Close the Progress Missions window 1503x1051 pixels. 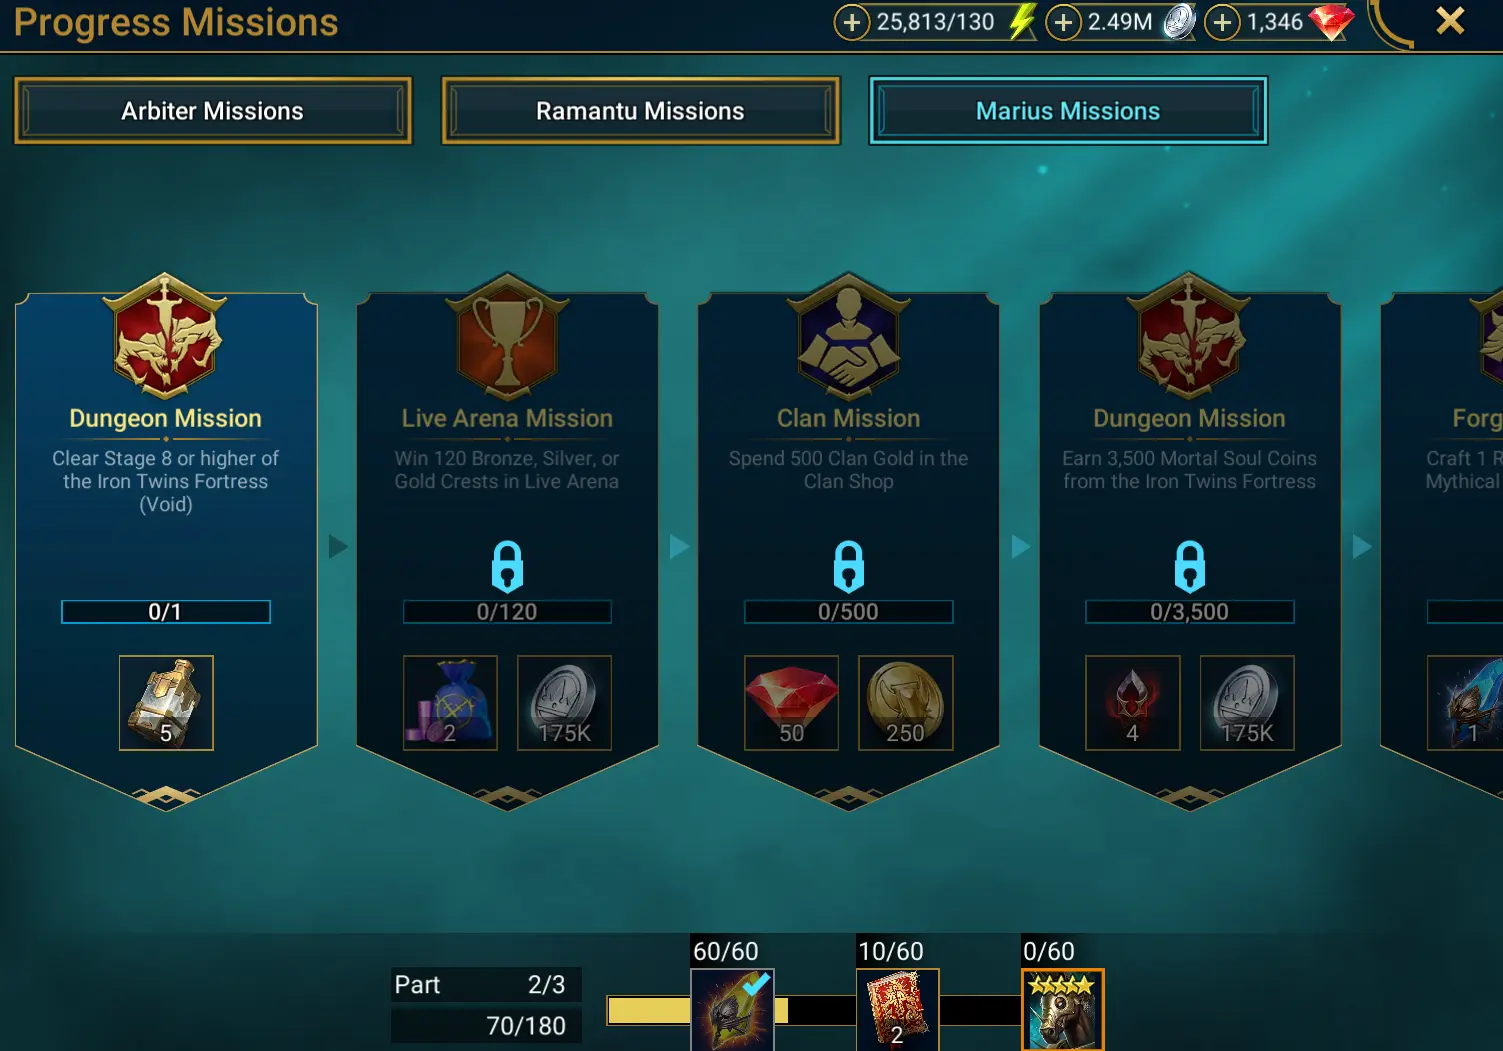click(1450, 21)
